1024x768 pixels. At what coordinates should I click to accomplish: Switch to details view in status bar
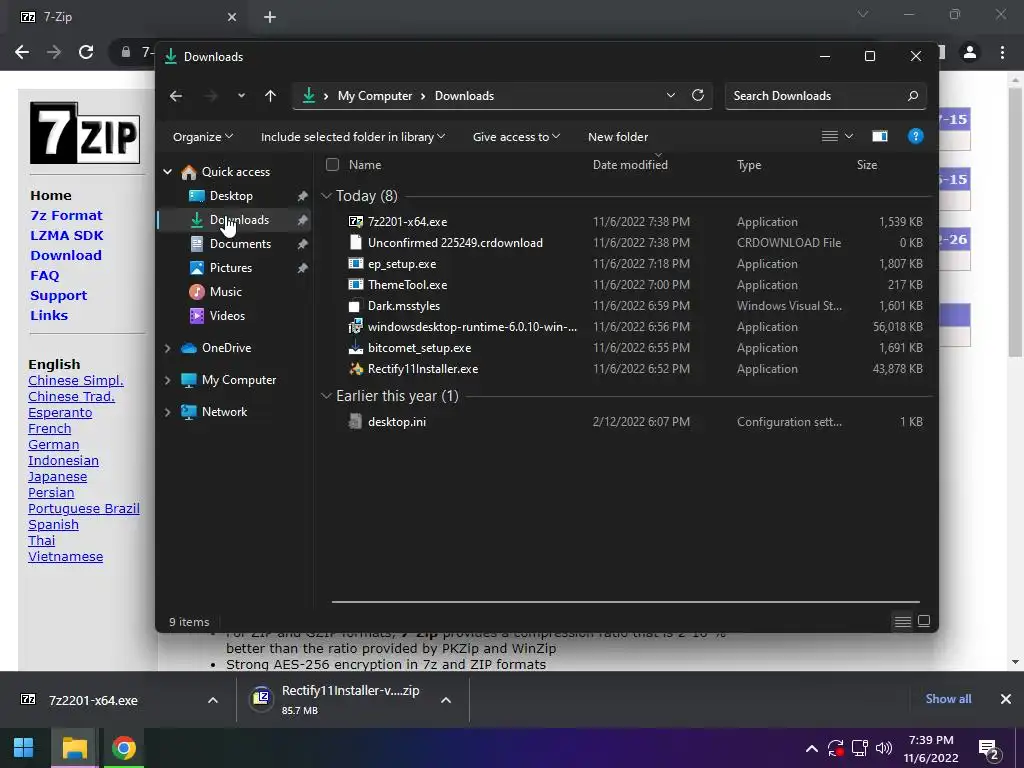[x=903, y=621]
